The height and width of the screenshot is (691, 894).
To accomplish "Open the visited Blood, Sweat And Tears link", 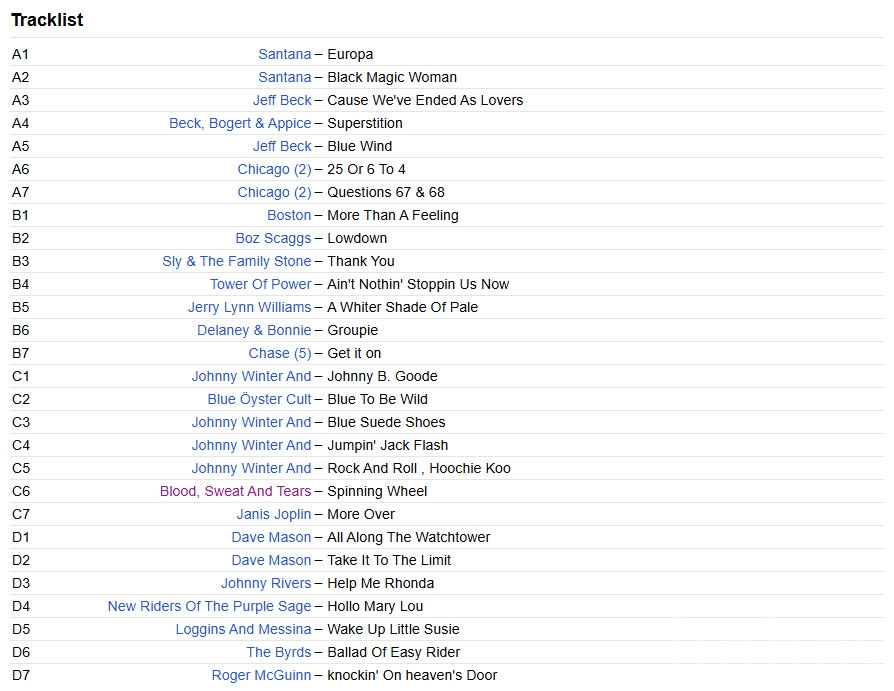I will click(235, 491).
